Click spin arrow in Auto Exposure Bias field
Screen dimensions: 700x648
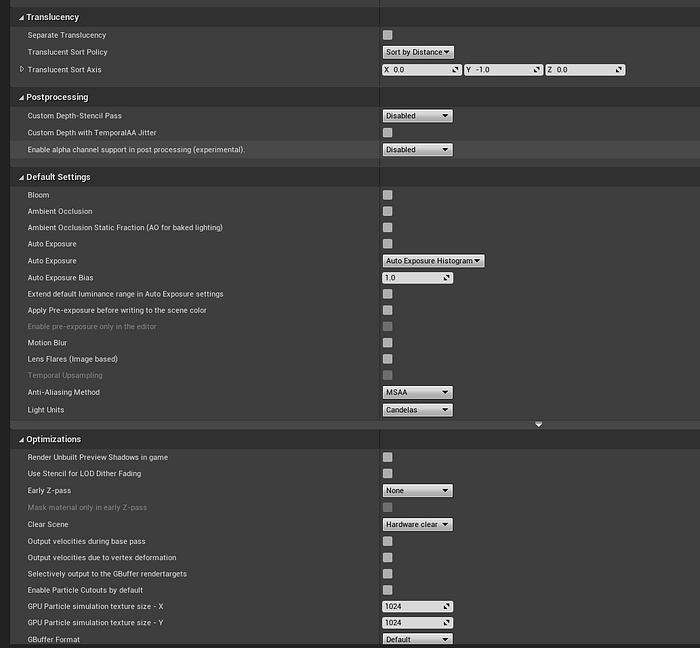click(446, 278)
